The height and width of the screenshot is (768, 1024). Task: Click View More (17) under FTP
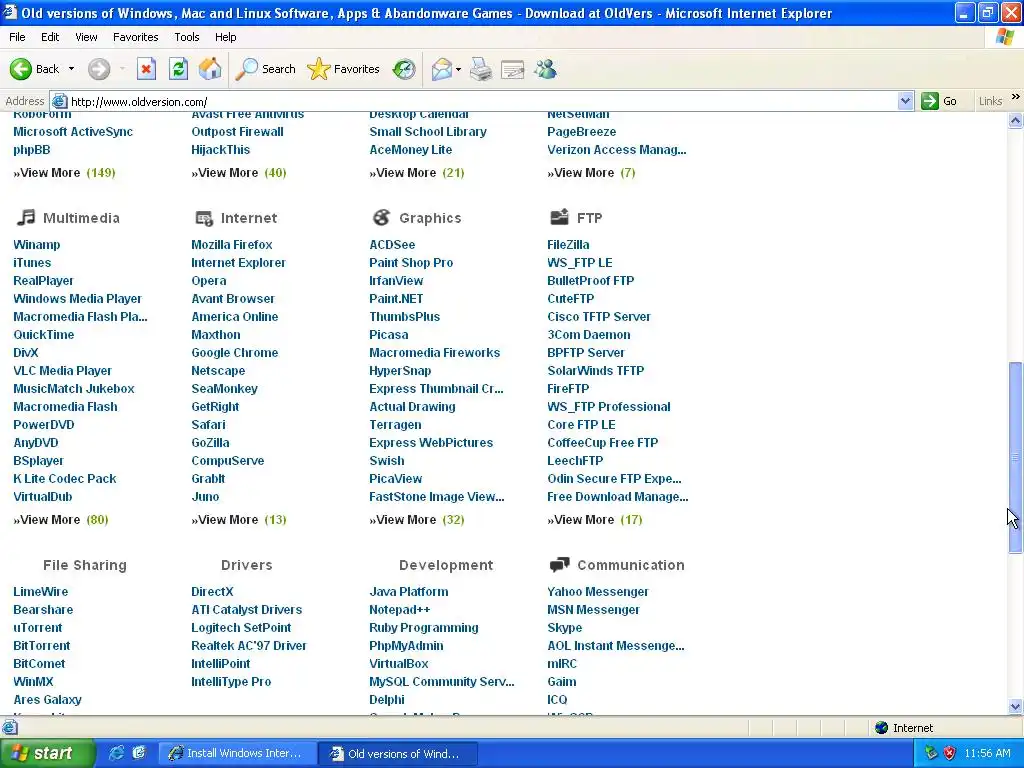[595, 520]
